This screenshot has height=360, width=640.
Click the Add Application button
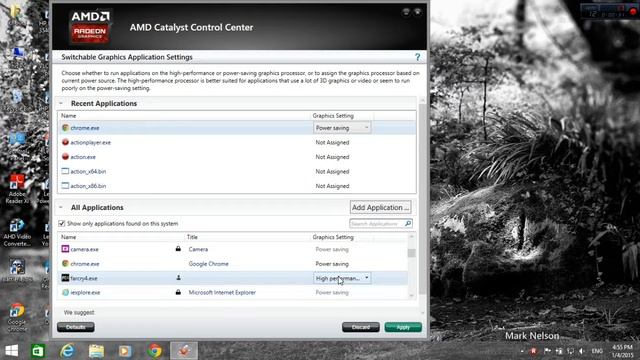[x=380, y=207]
